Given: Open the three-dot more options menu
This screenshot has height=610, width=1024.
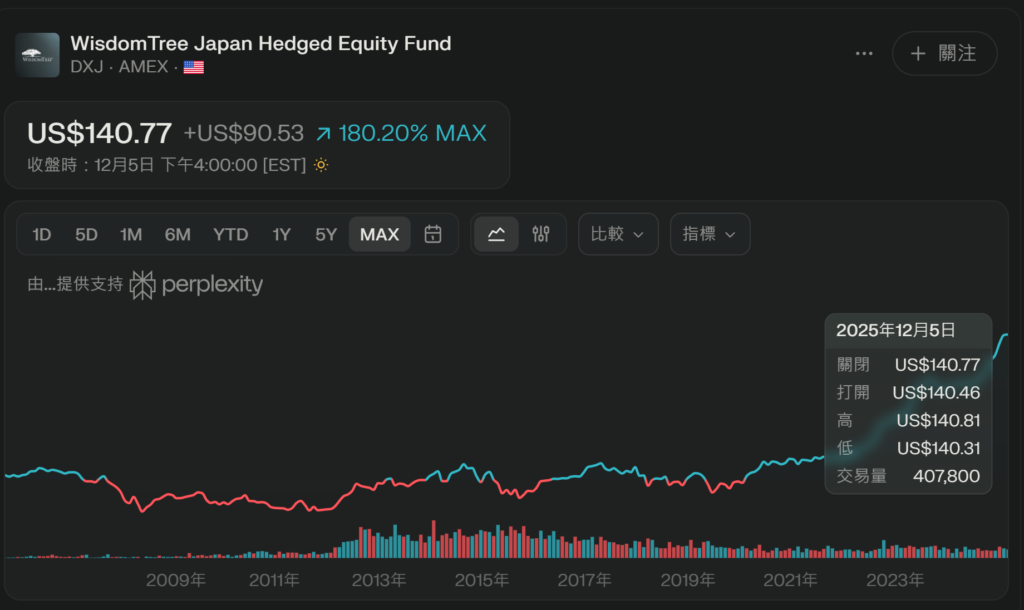Looking at the screenshot, I should click(864, 54).
